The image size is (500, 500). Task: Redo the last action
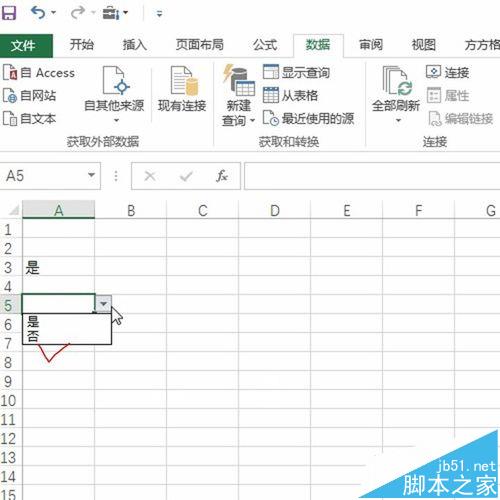(x=77, y=13)
